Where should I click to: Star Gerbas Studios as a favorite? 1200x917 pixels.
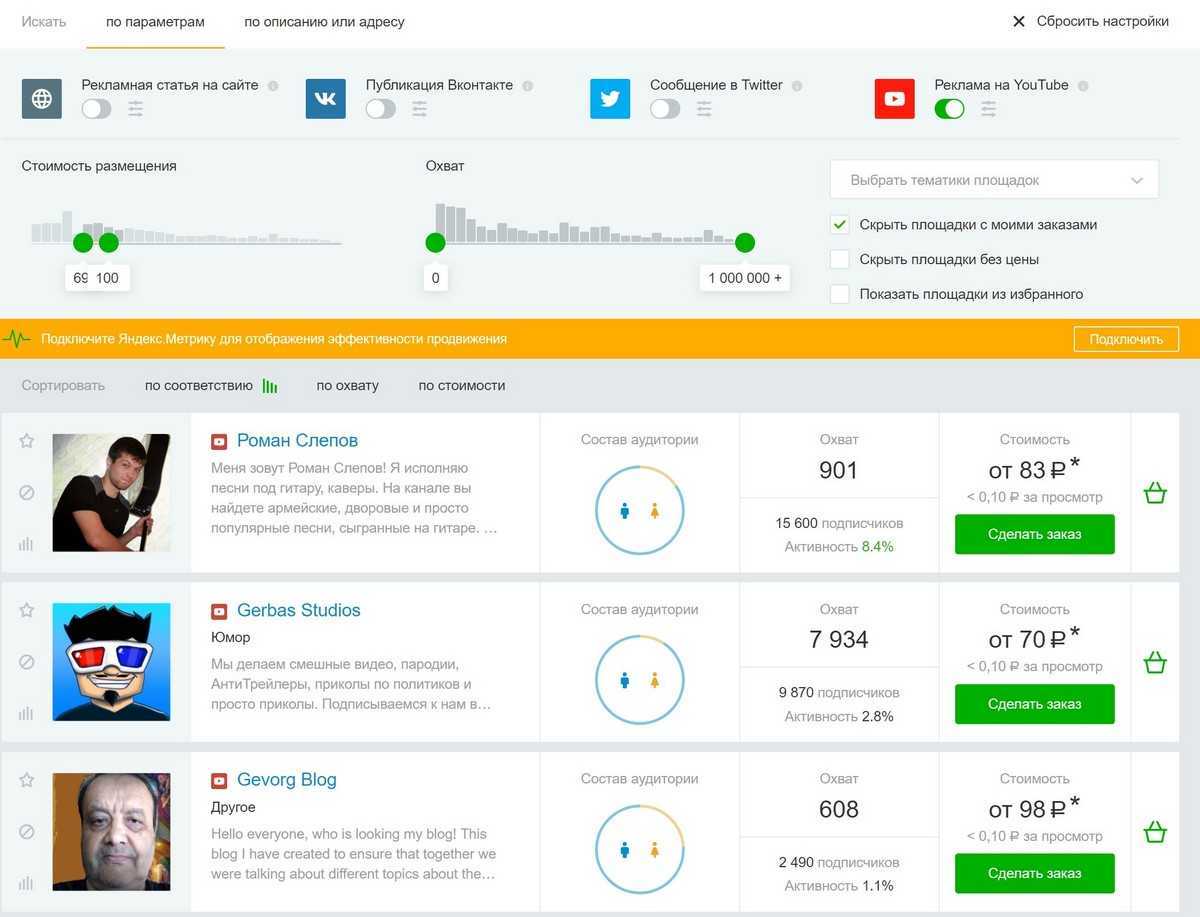click(x=27, y=610)
